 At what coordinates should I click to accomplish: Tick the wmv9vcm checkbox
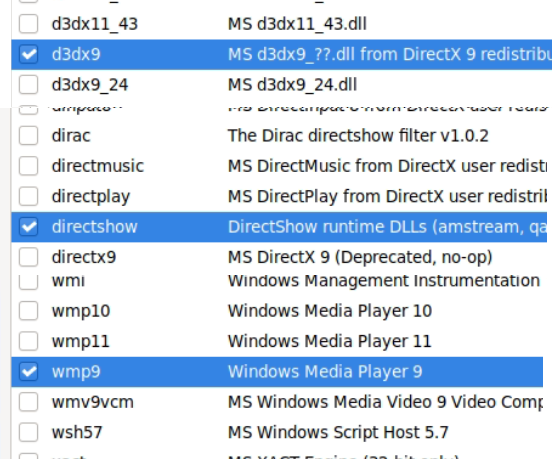click(x=29, y=402)
